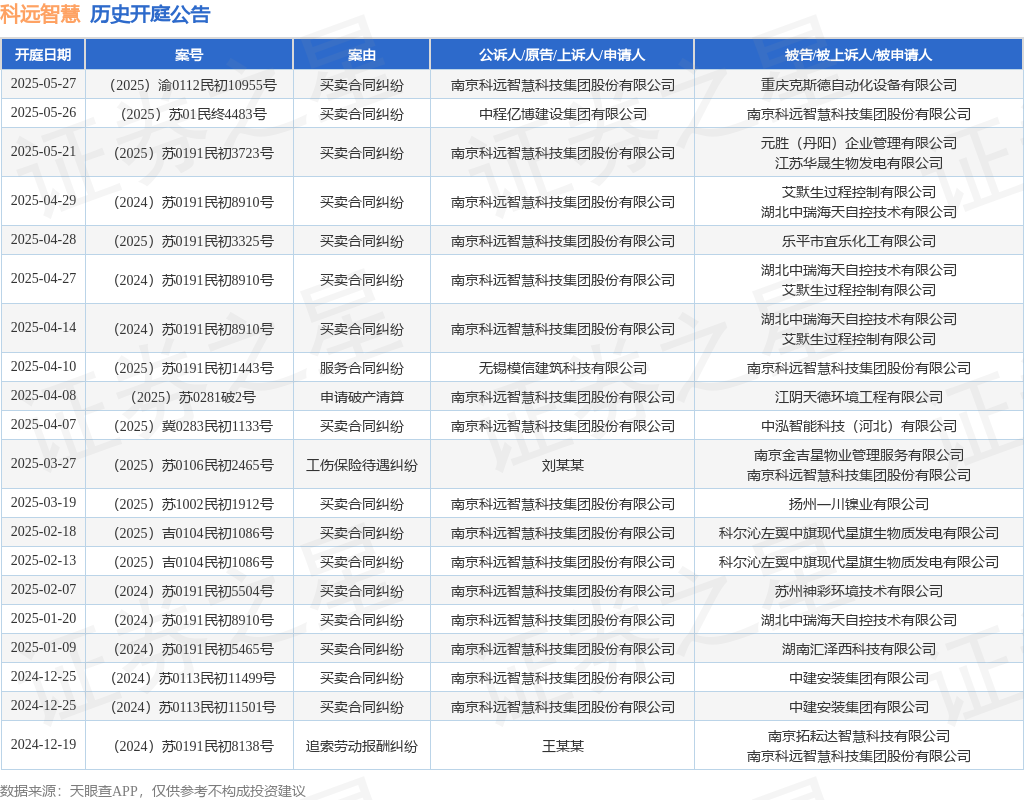
Task: Click case number (2025)渝0112民初10955号
Action: pos(189,85)
